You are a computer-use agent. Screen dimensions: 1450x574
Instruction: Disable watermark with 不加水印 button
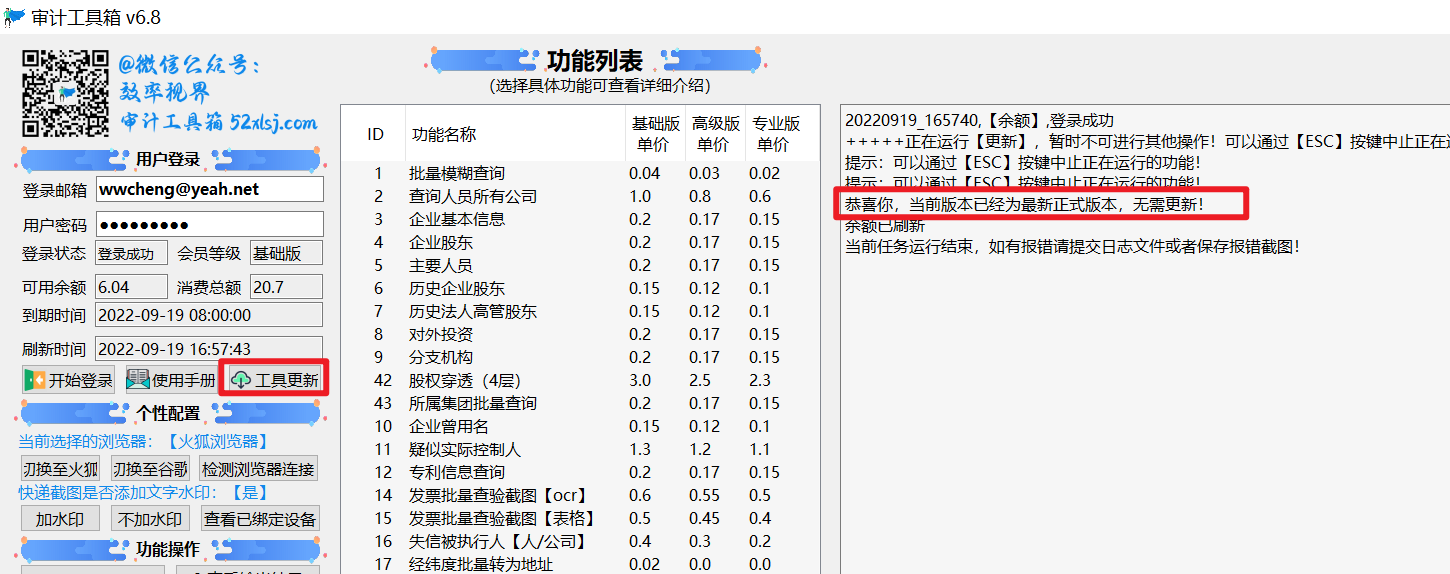150,518
